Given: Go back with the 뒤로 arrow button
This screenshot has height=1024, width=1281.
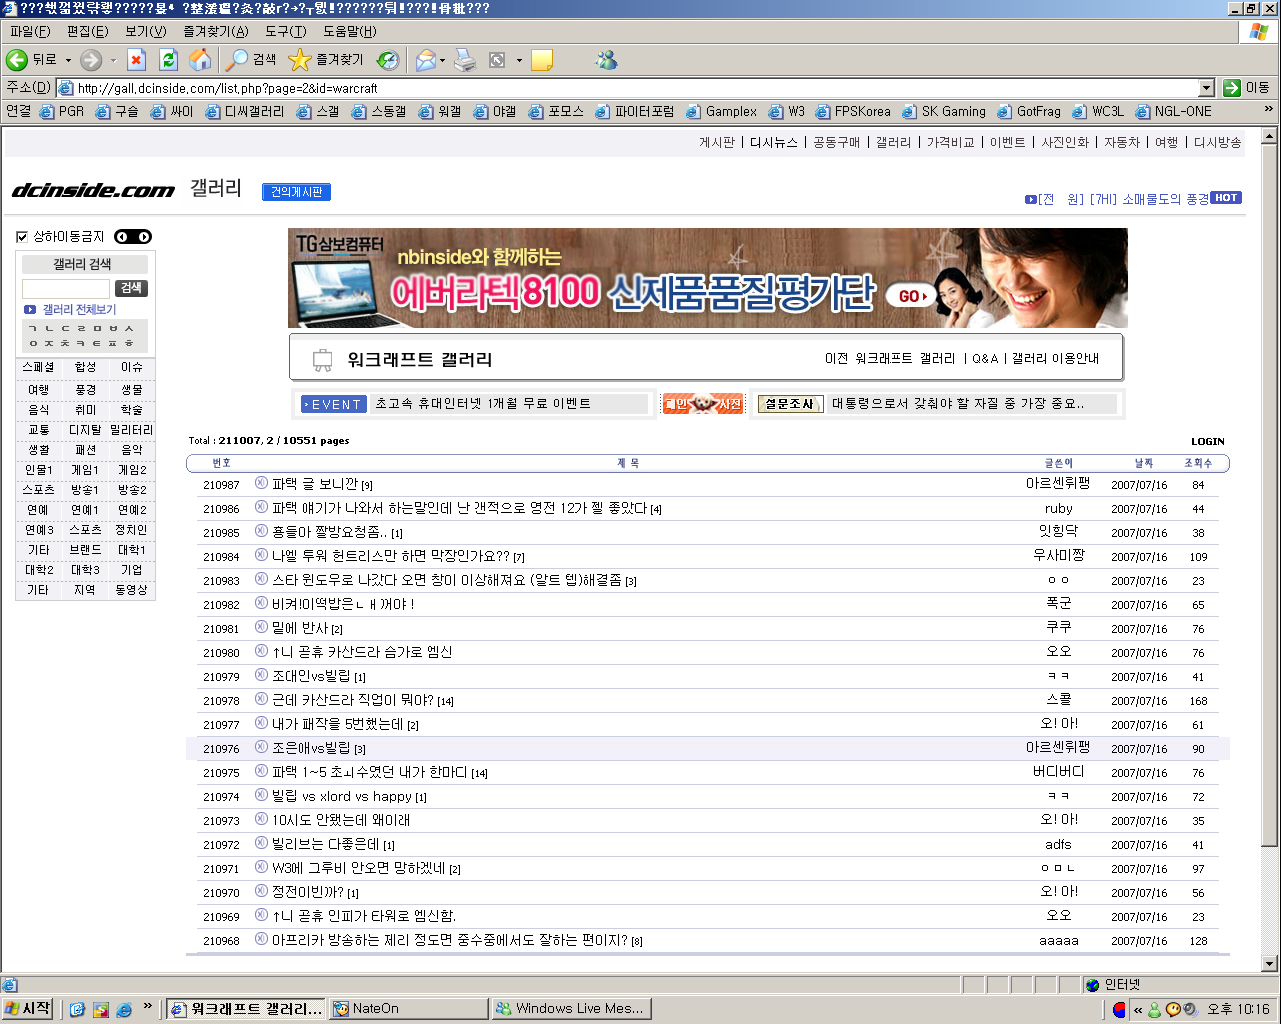Looking at the screenshot, I should [32, 60].
